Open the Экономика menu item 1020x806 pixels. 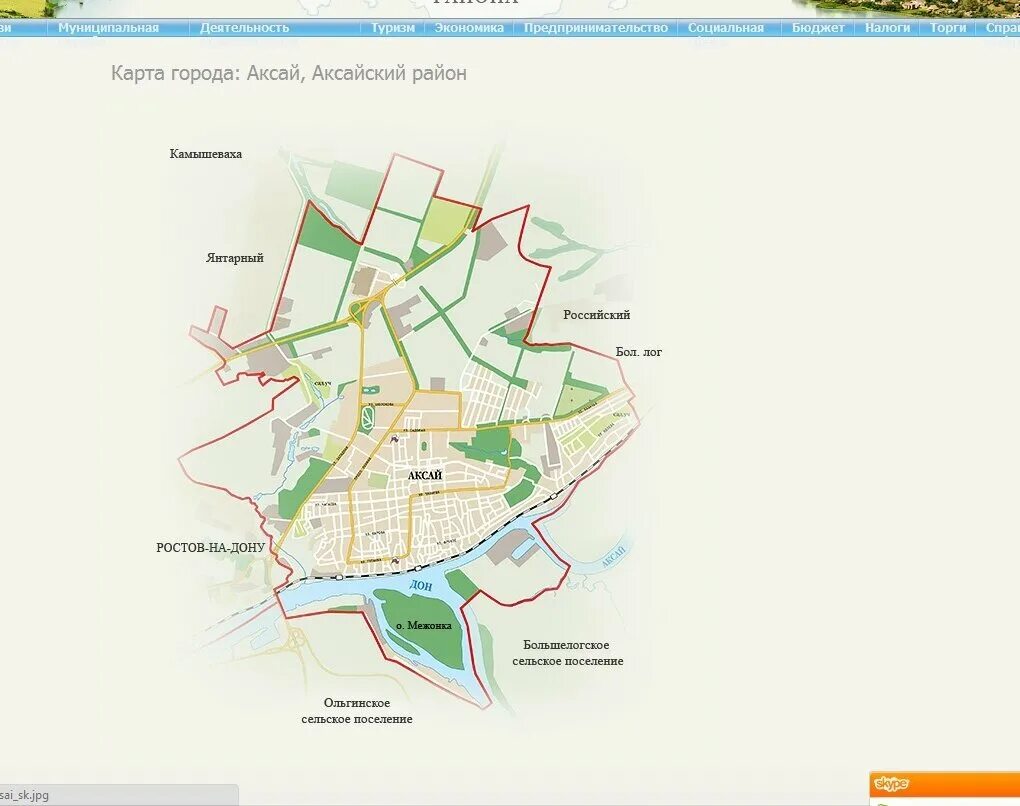(x=469, y=28)
